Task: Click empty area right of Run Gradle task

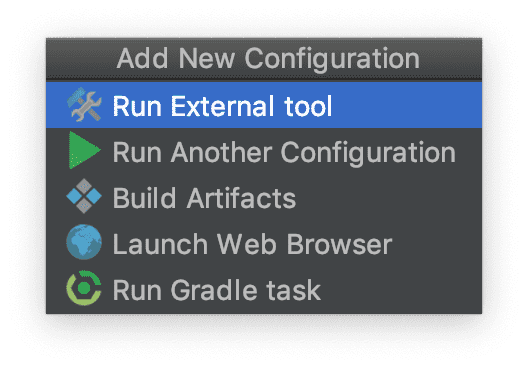Action: coord(401,289)
